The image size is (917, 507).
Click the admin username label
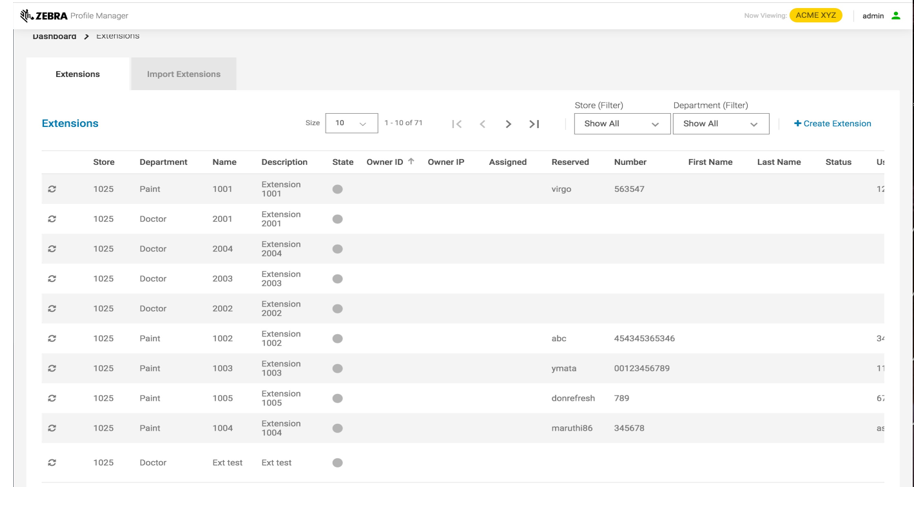point(873,16)
